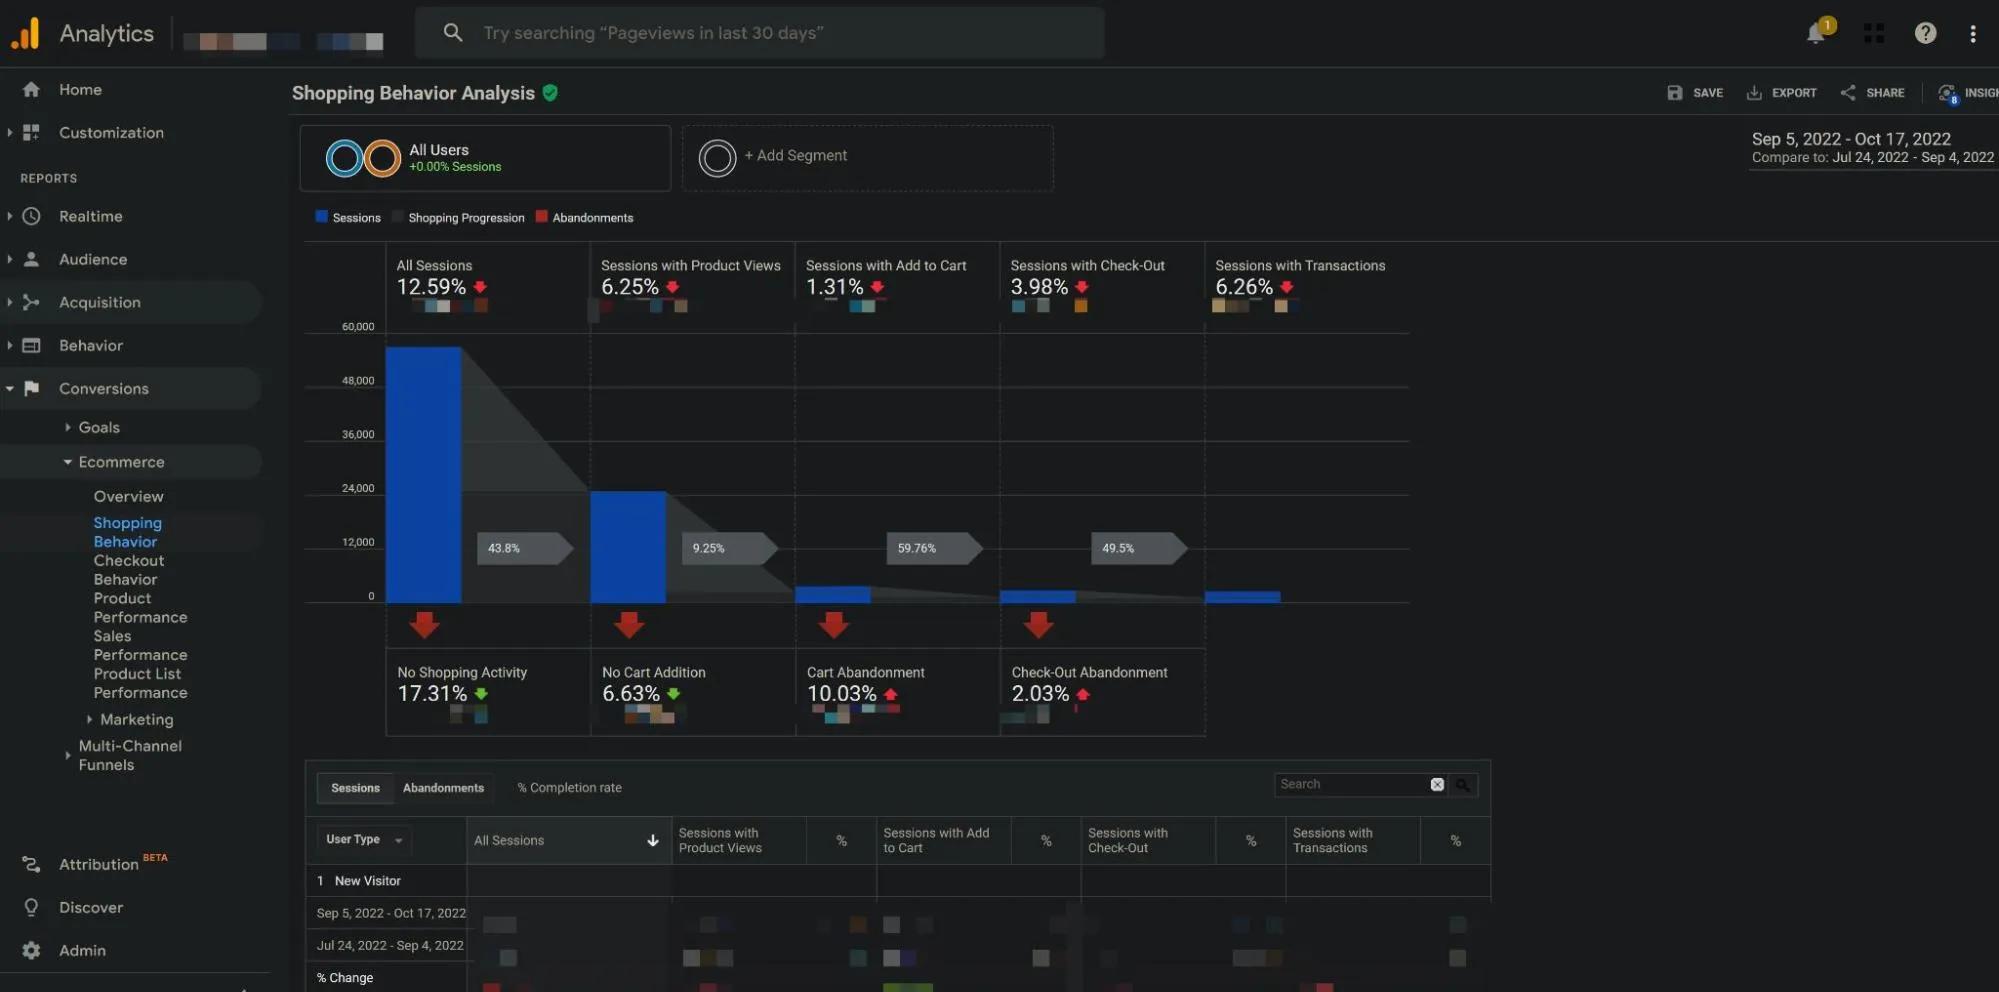The width and height of the screenshot is (1999, 992).
Task: Open the User Type dimension dropdown
Action: pos(363,840)
